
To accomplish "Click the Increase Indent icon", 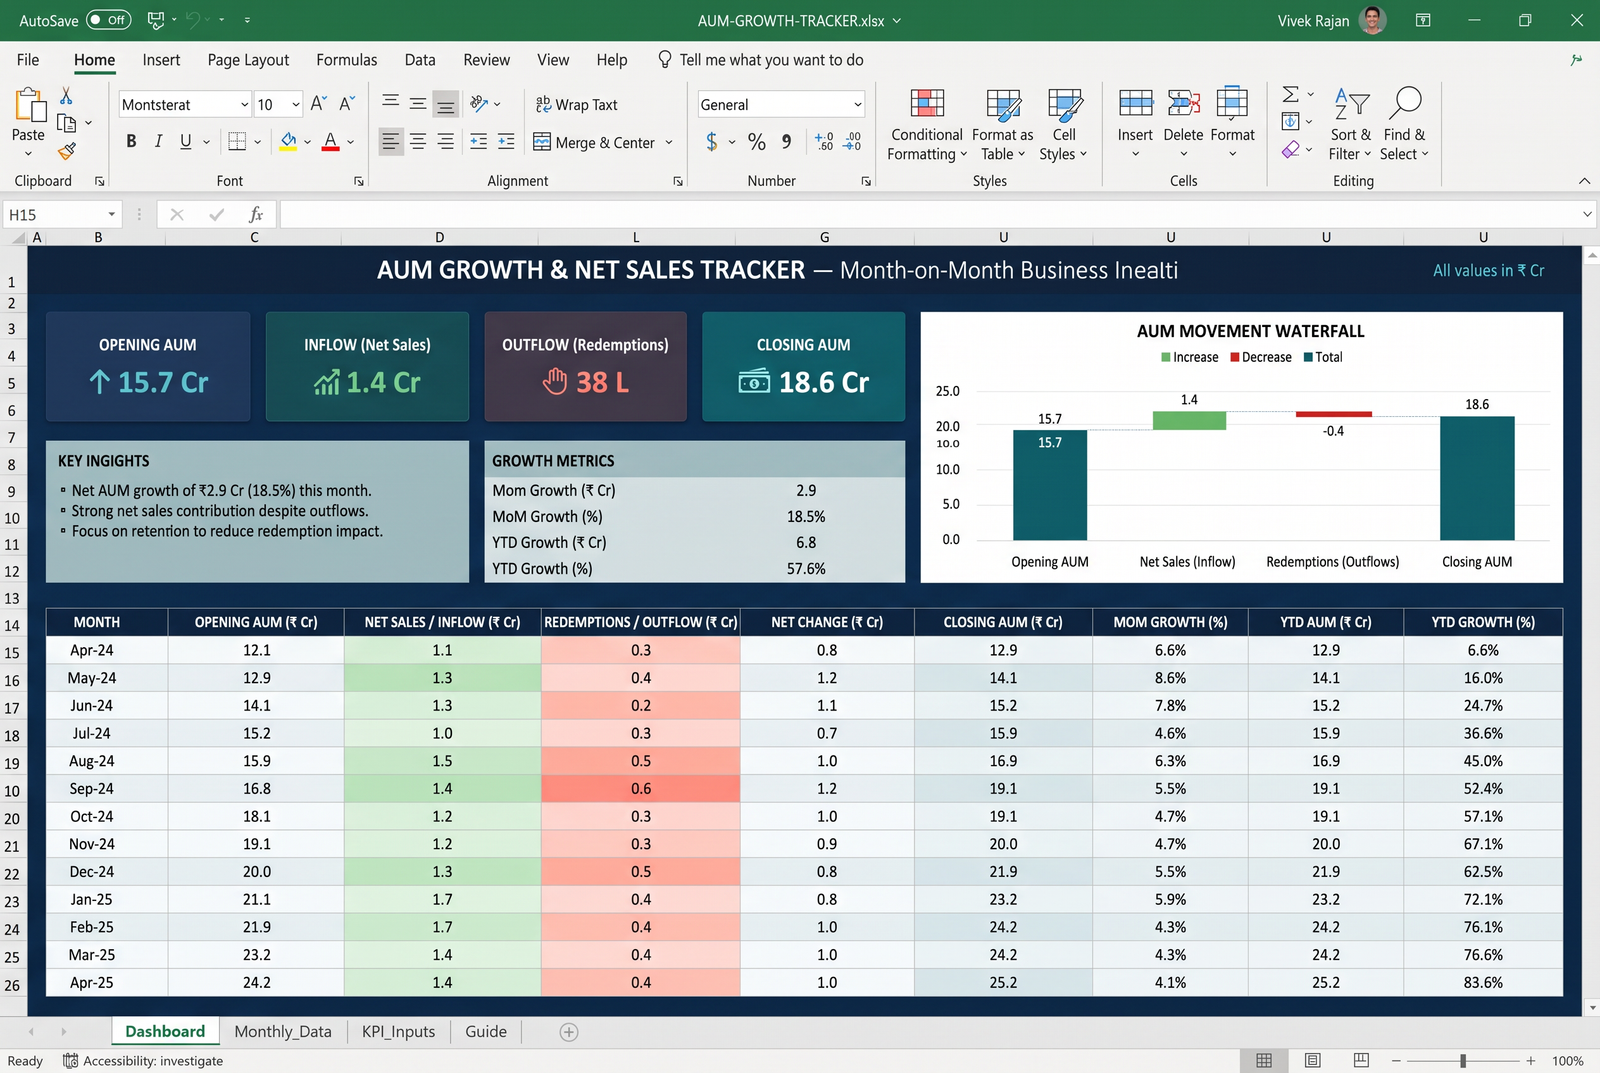I will click(506, 142).
